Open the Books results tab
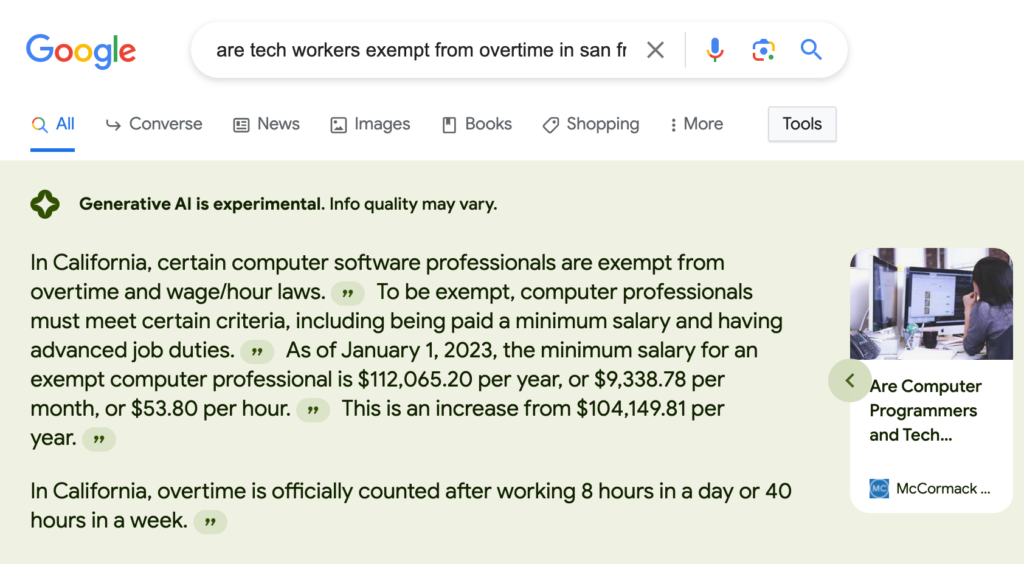The height and width of the screenshot is (564, 1024). (477, 124)
